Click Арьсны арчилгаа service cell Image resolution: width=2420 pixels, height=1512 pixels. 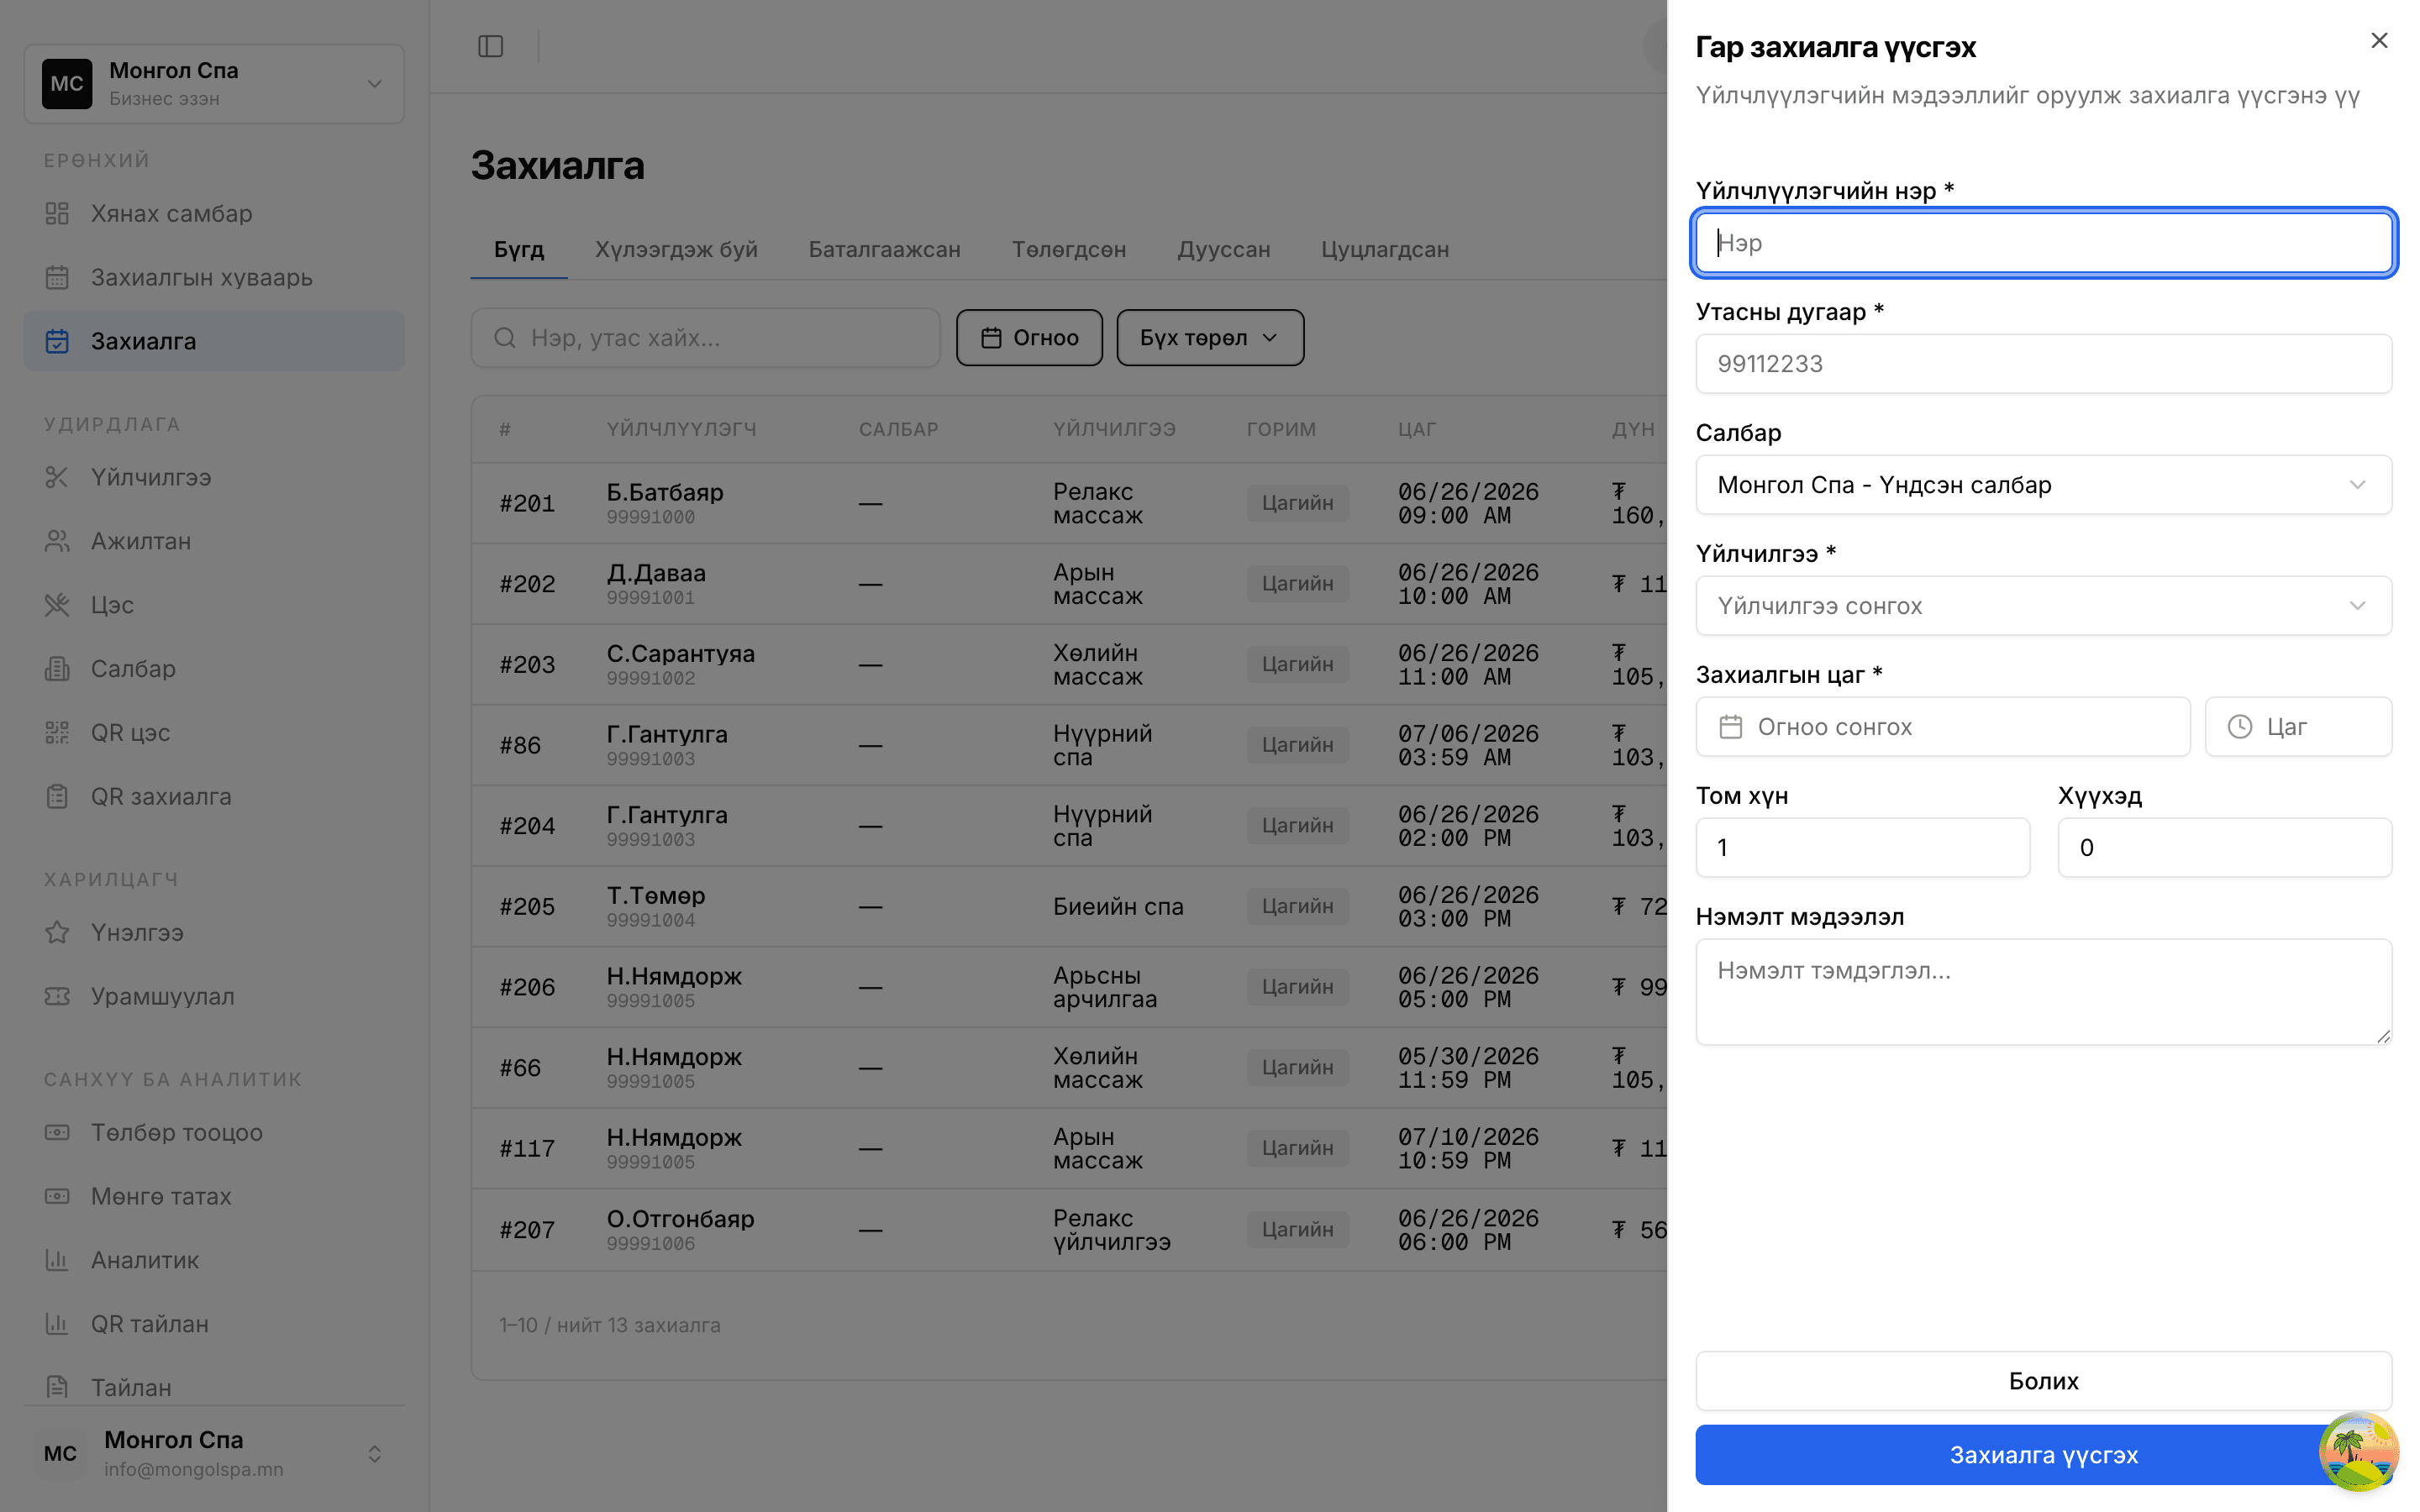click(x=1104, y=987)
